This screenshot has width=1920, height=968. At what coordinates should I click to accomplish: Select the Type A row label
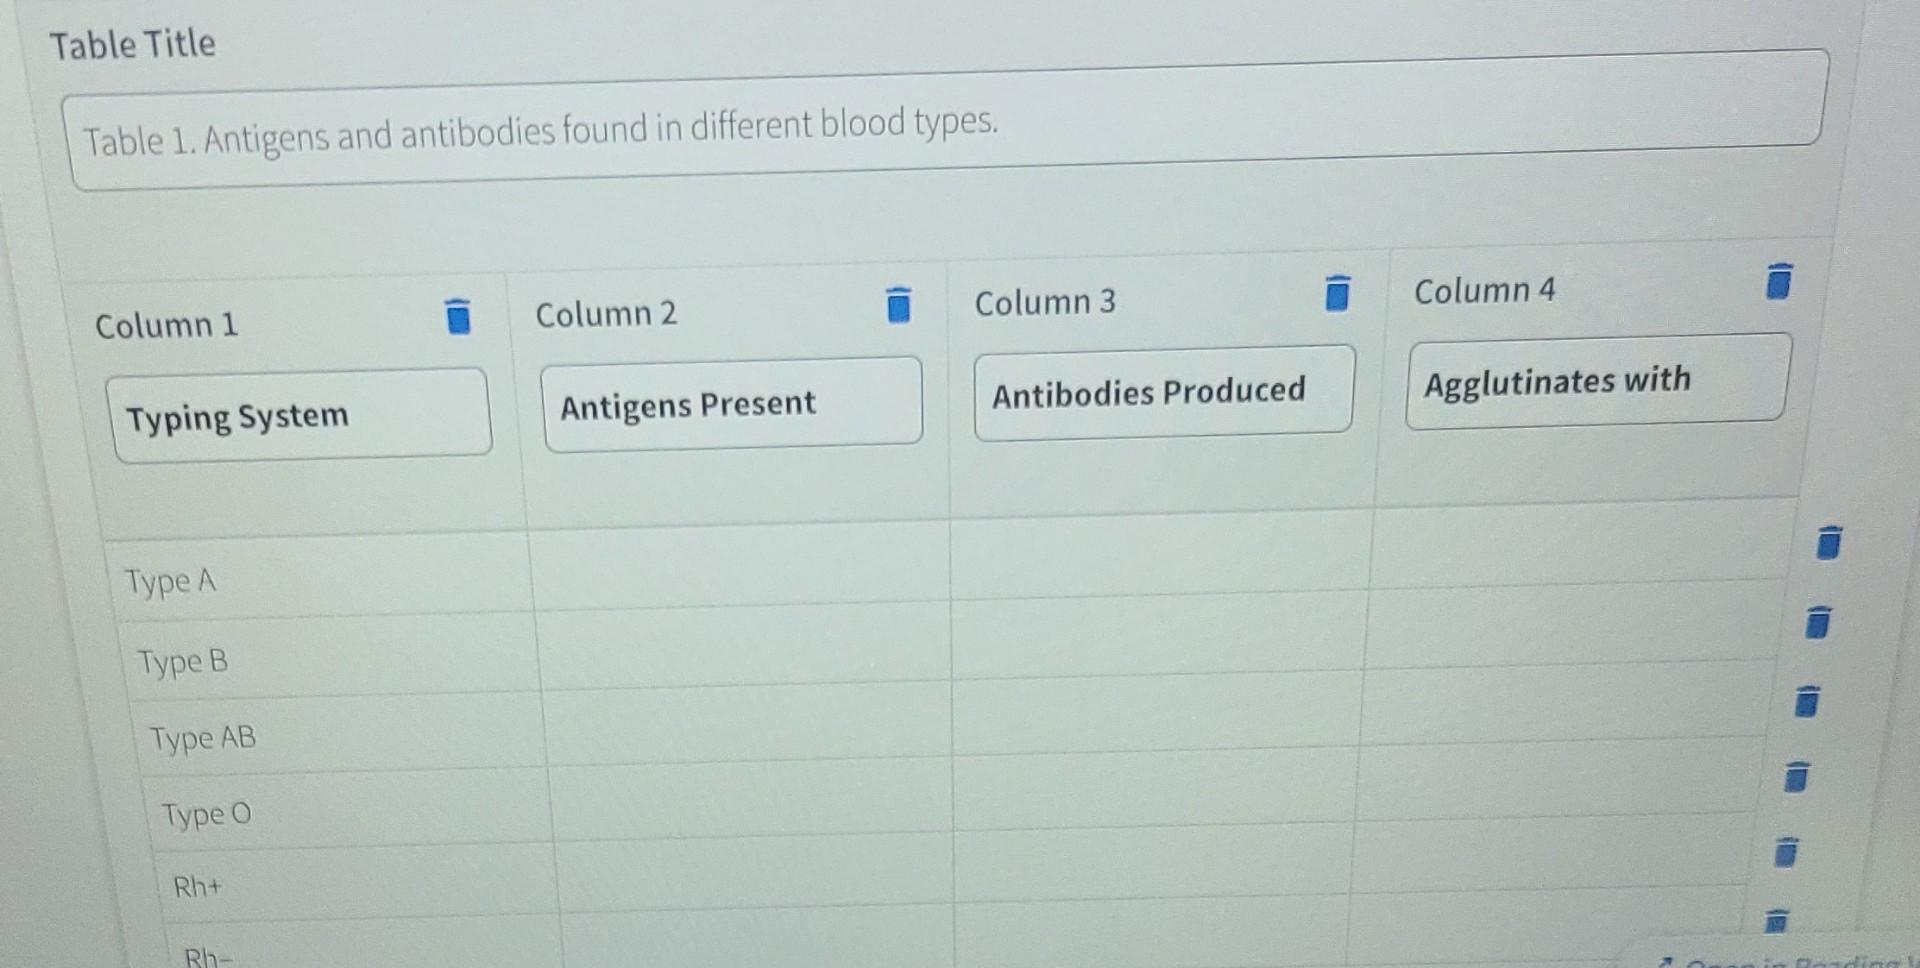point(172,581)
